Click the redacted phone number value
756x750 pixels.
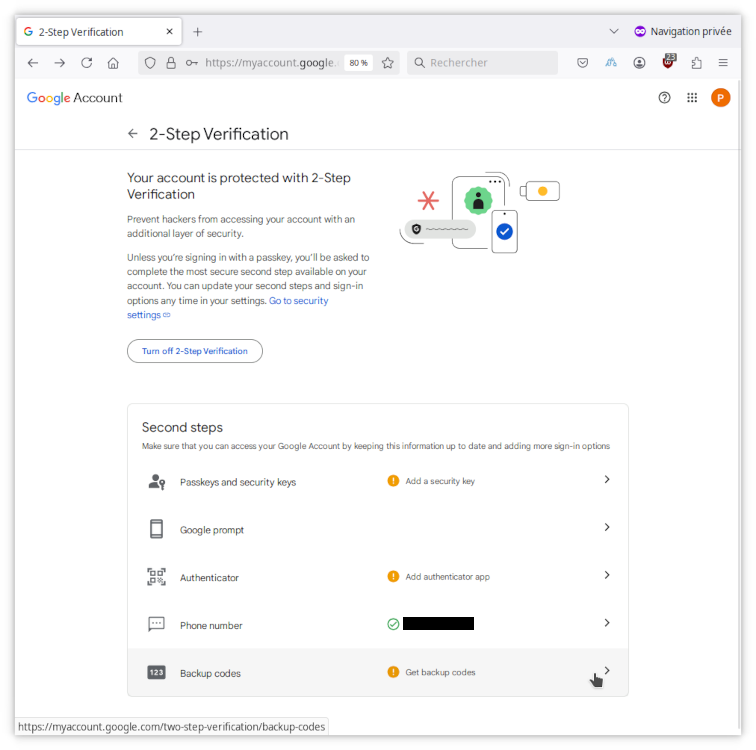[x=438, y=623]
